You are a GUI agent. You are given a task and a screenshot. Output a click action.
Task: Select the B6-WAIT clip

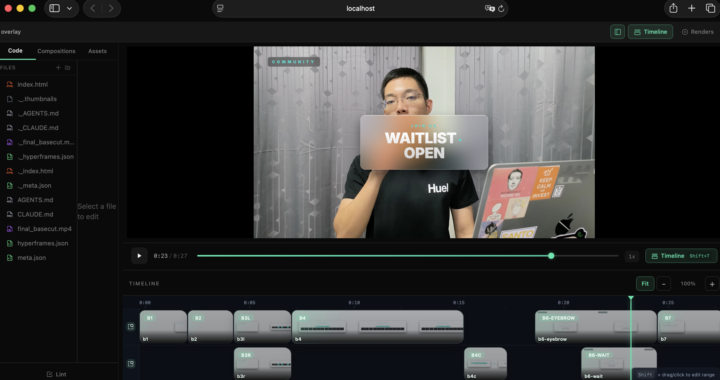pos(619,363)
